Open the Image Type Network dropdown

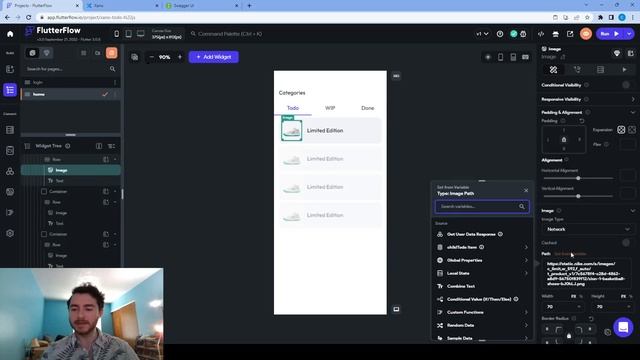(587, 229)
